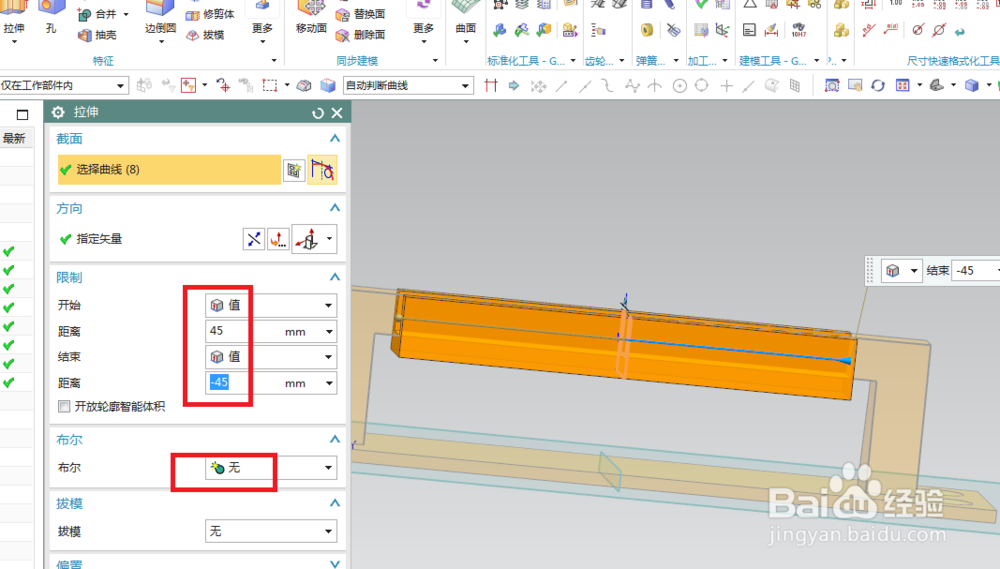Click the extrude dialog gear settings icon
The image size is (1000, 569).
[x=58, y=112]
